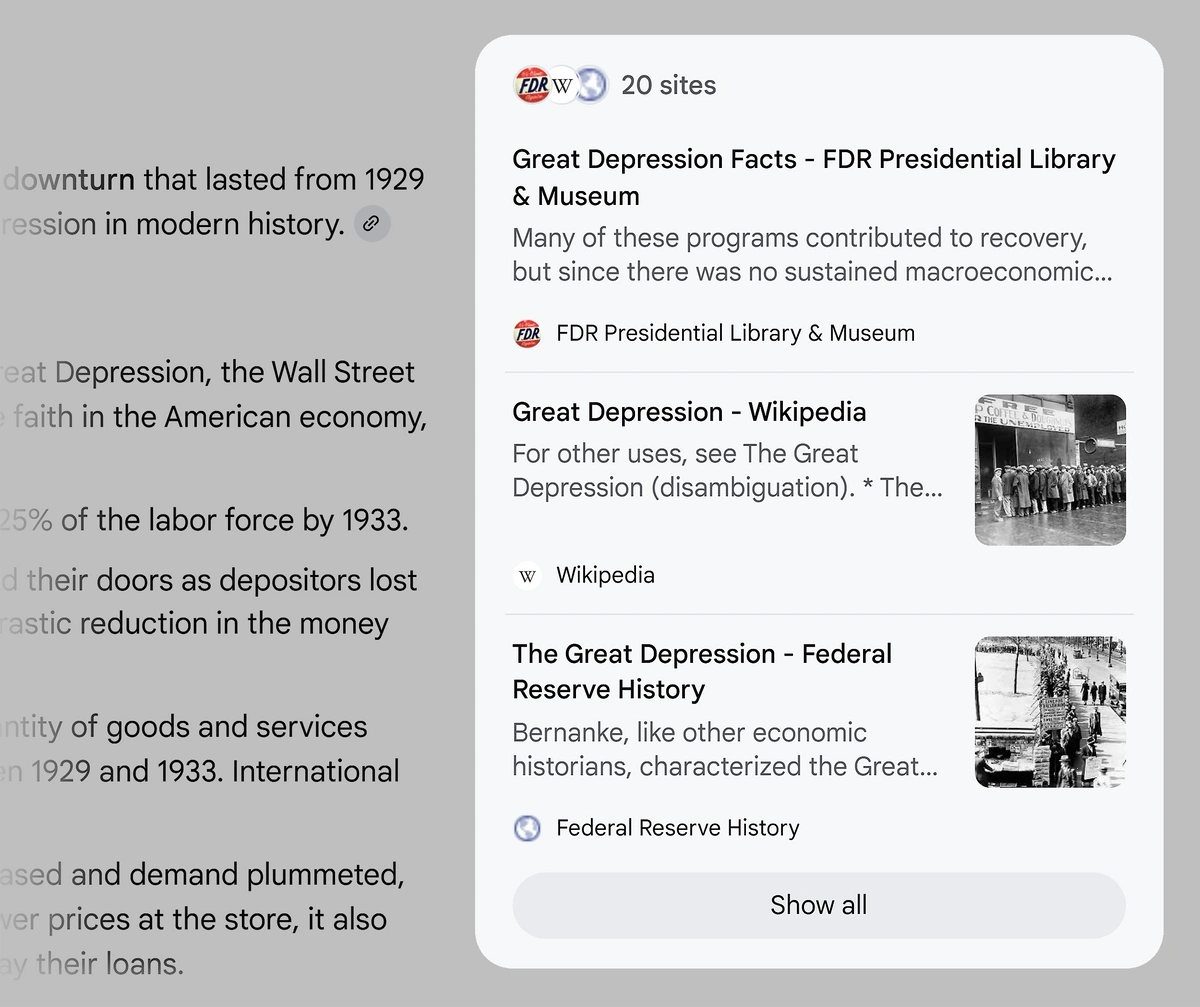Click the Federal Reserve History street photo thumbnail

pos(1050,712)
